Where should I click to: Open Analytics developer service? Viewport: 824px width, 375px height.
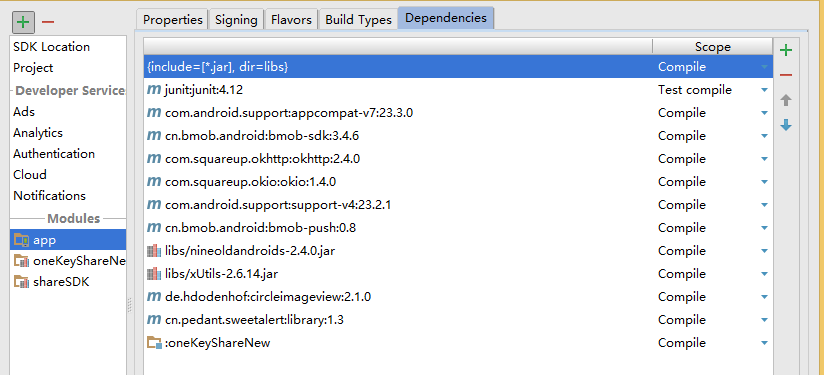(38, 133)
